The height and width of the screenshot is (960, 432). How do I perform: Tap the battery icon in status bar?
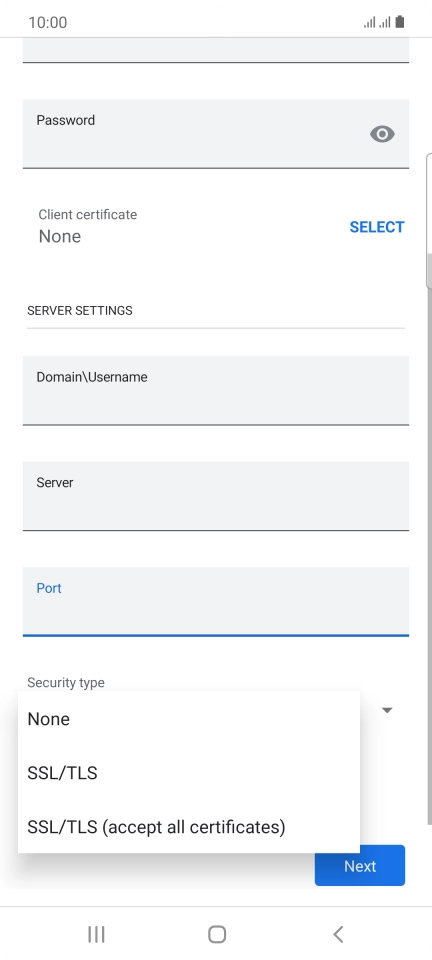pyautogui.click(x=400, y=23)
